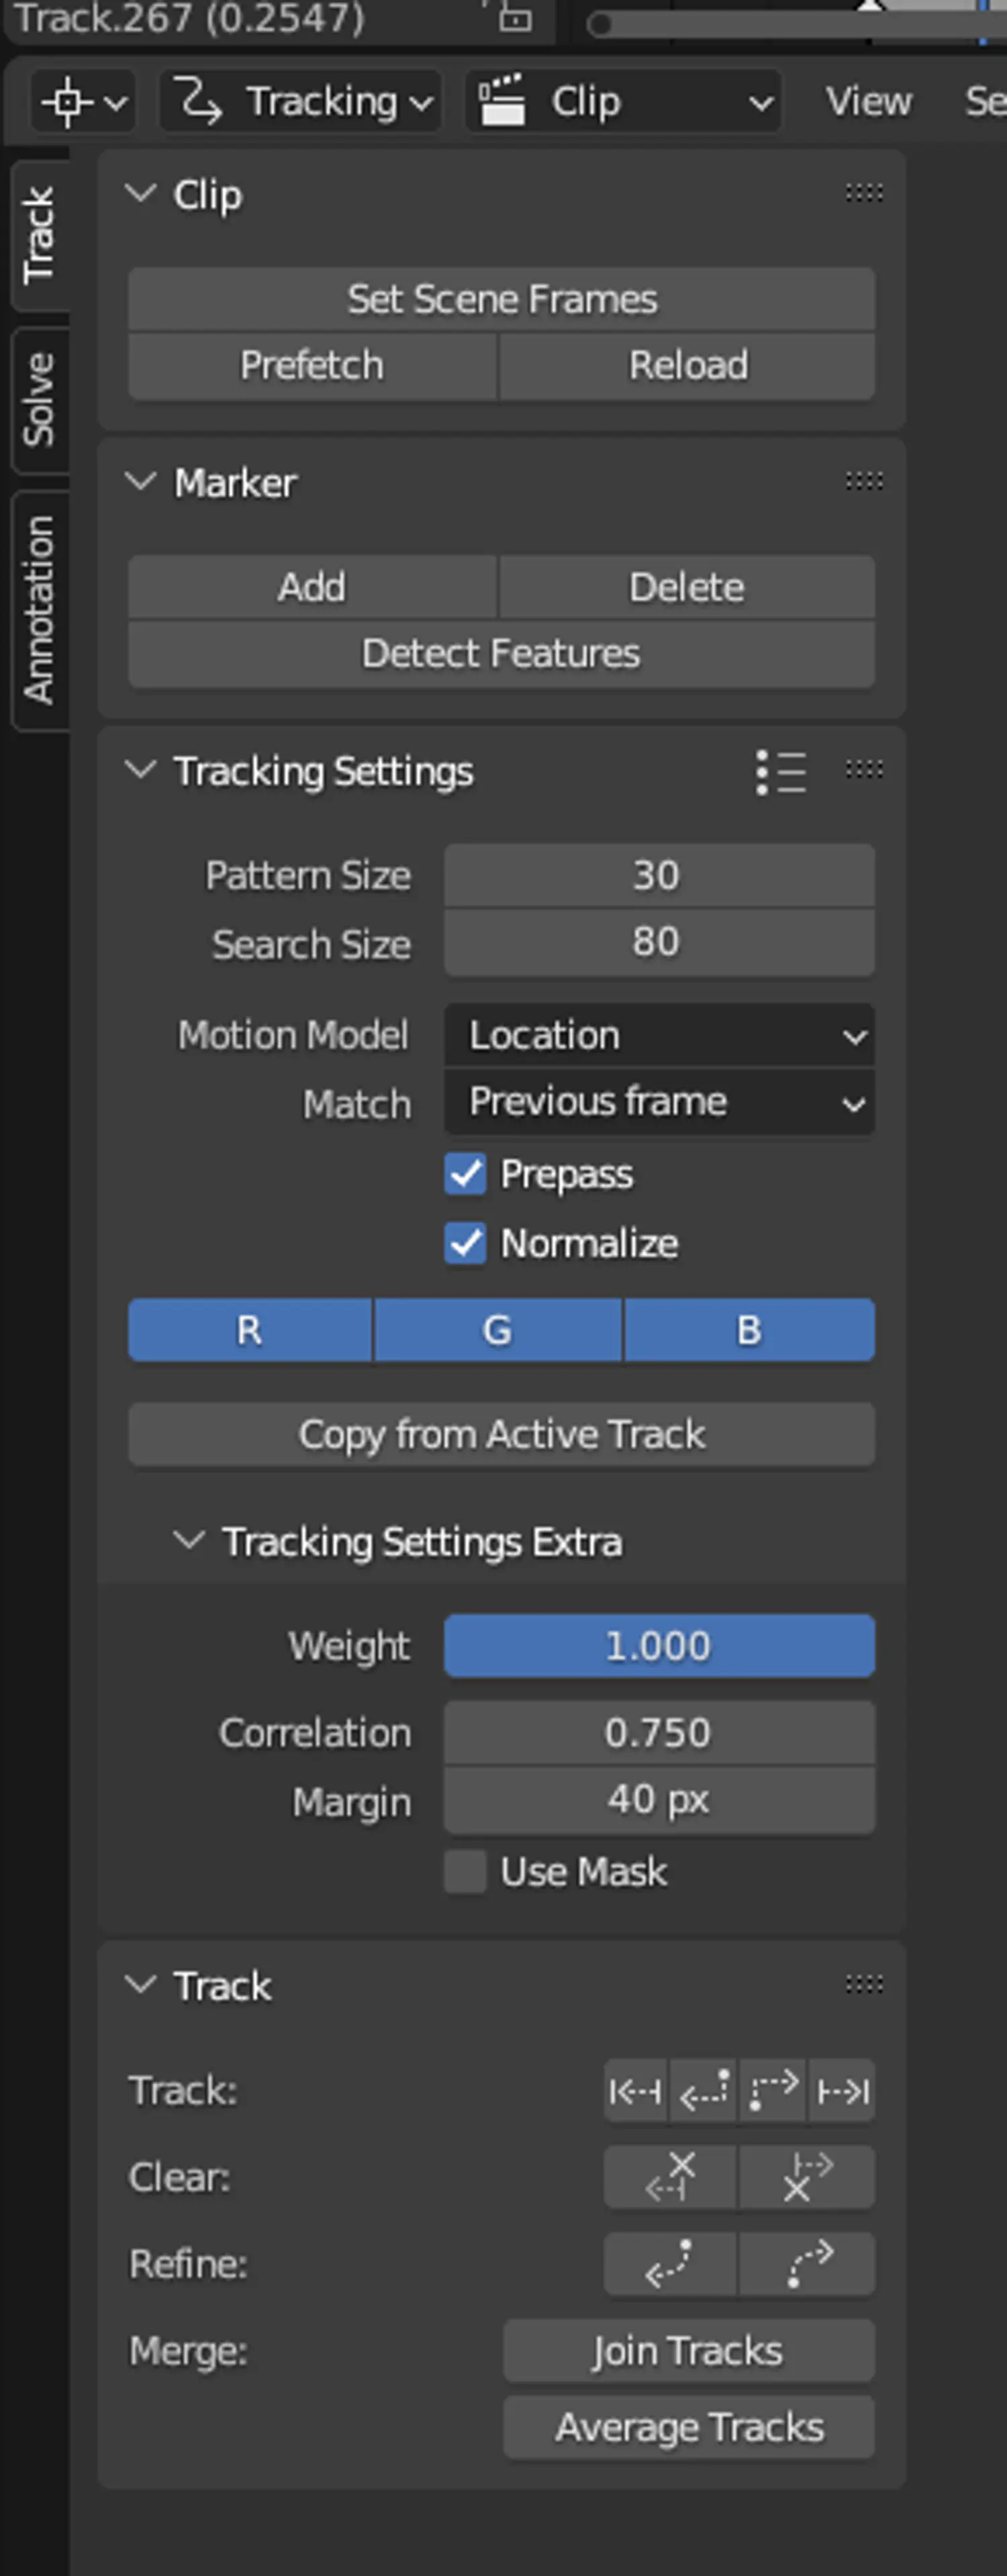Open Tracking Settings presets list icon

(781, 772)
